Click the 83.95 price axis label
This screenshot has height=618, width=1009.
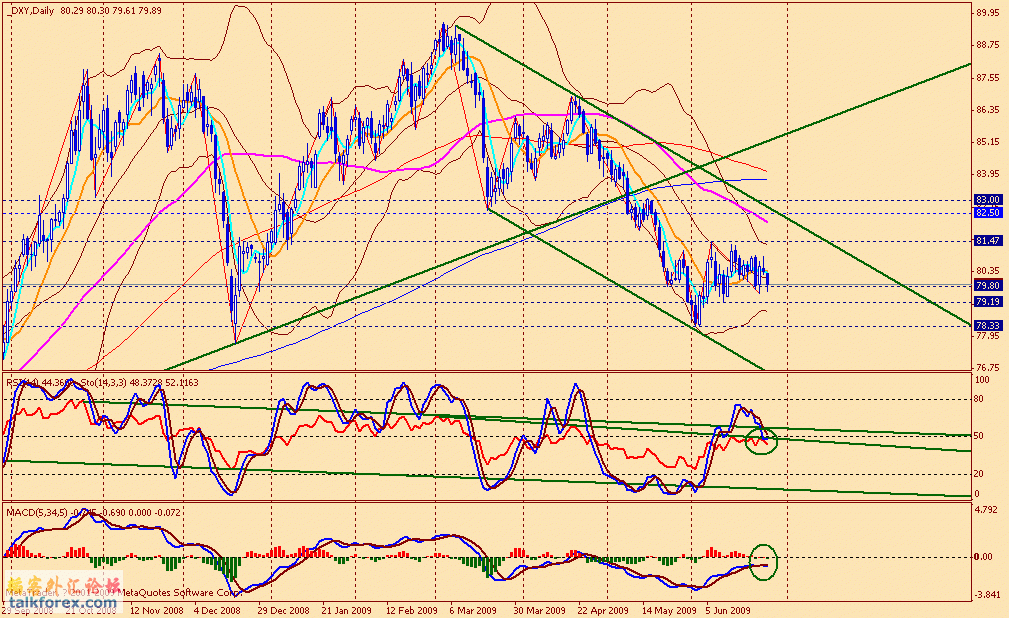(988, 174)
